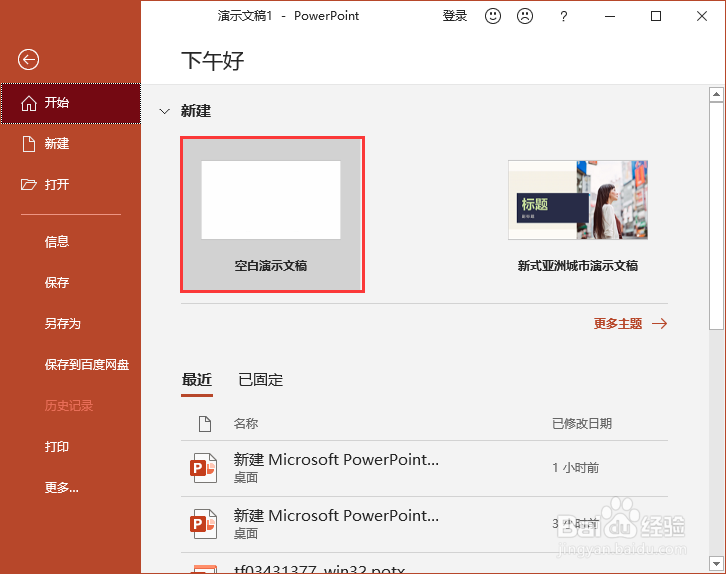Select 新建 in the left sidebar
Image resolution: width=726 pixels, height=574 pixels.
coord(71,144)
